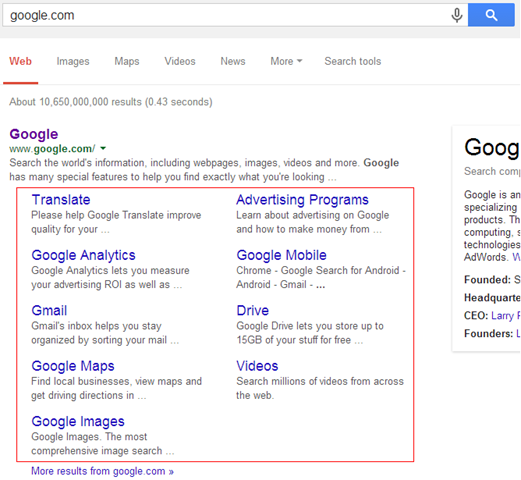Screen dimensions: 521x480
Task: Open the Translate sitelink
Action: coord(61,200)
